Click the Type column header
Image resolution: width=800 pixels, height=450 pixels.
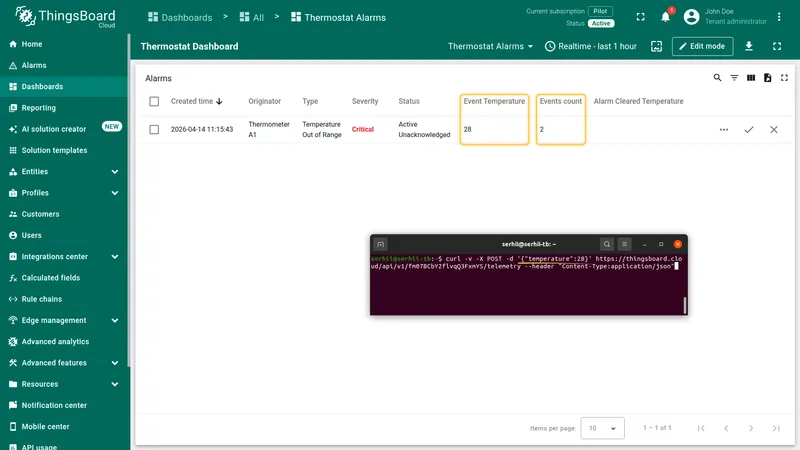(x=310, y=102)
